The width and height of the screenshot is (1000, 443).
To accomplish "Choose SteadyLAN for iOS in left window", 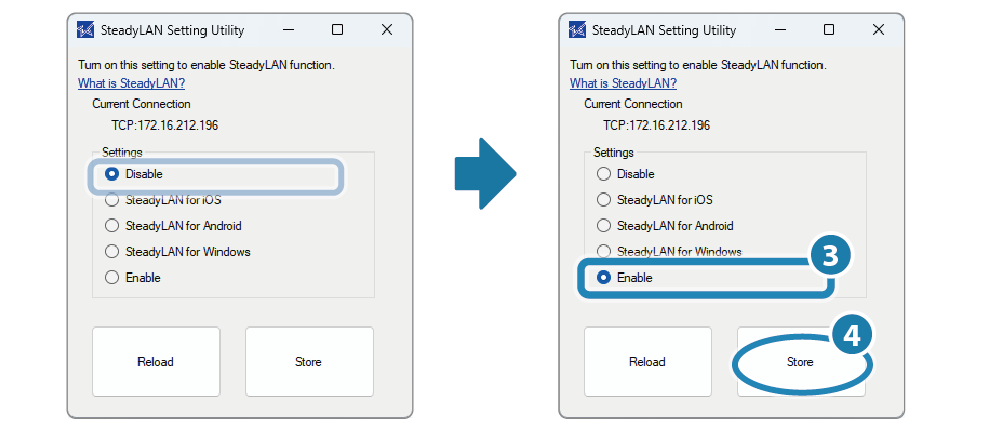I will [x=112, y=199].
